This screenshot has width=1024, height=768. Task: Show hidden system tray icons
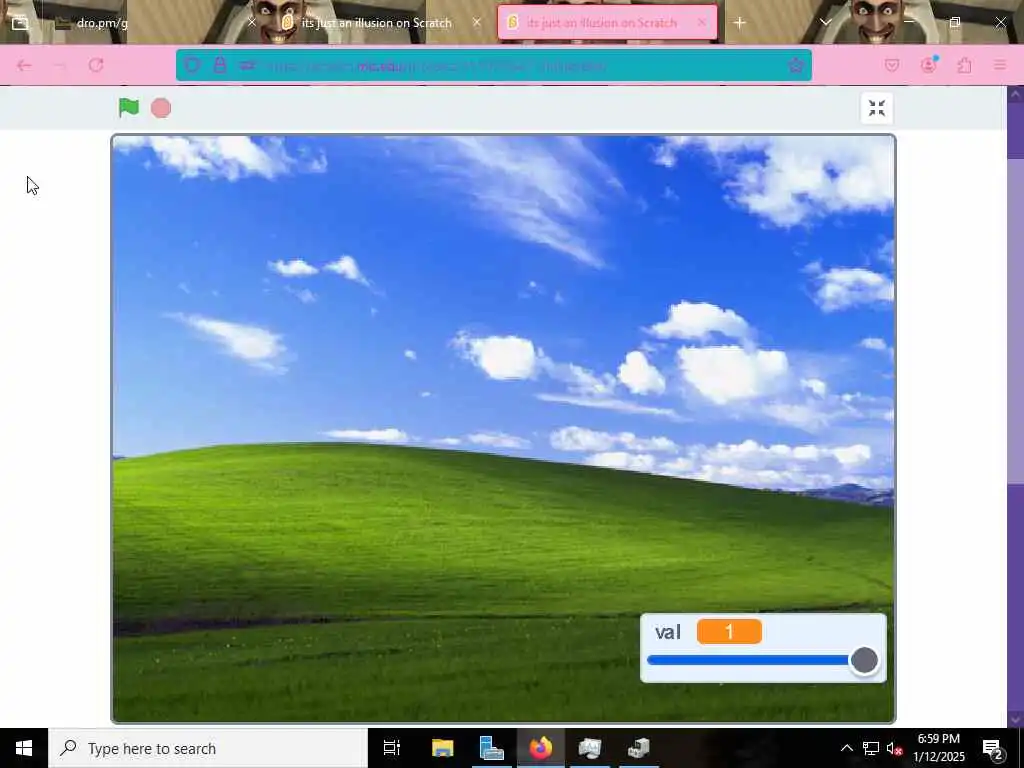846,748
